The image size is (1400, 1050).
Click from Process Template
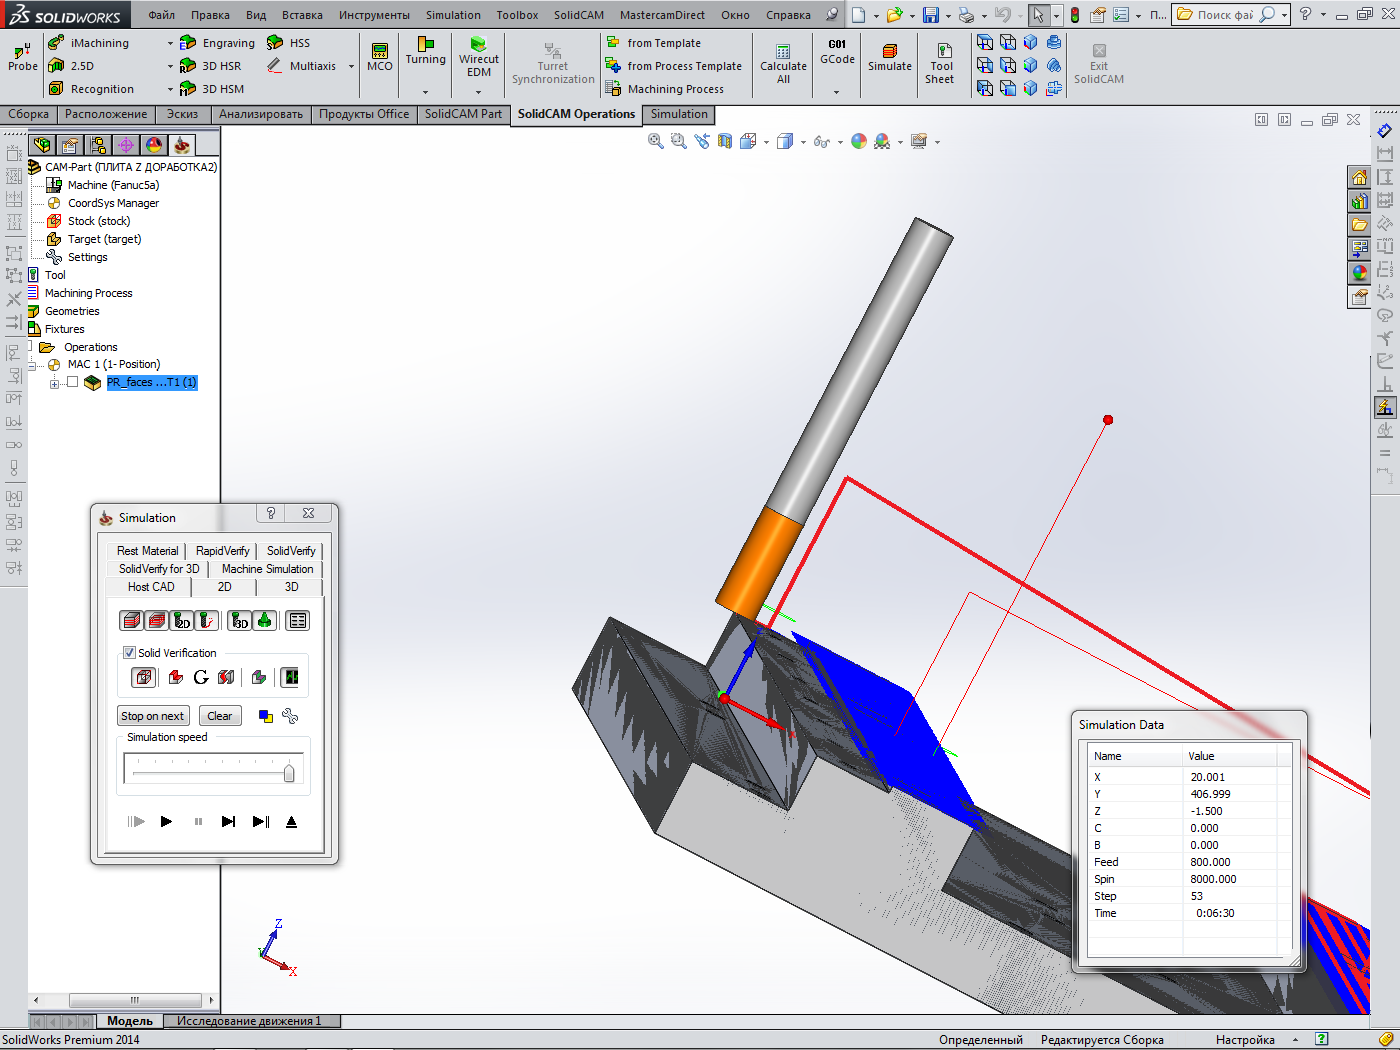click(x=674, y=66)
